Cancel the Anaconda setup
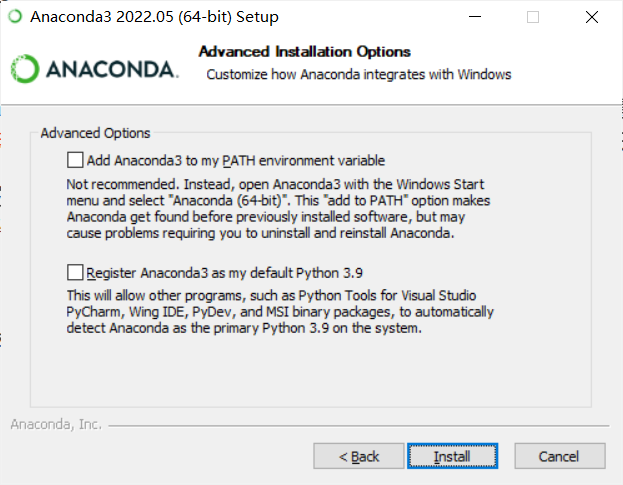 (x=559, y=456)
